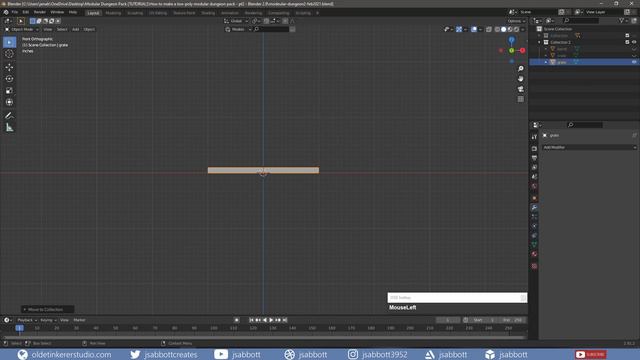Select the Select Box tool

(x=9, y=42)
